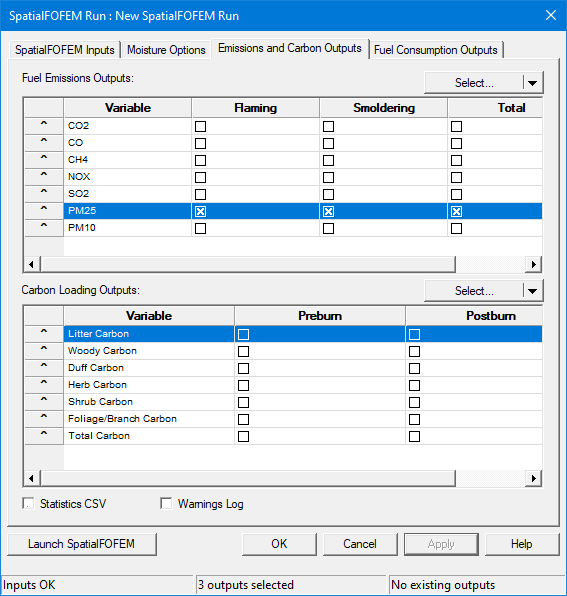567x596 pixels.
Task: Tick the CH4 Total checkbox
Action: (456, 160)
